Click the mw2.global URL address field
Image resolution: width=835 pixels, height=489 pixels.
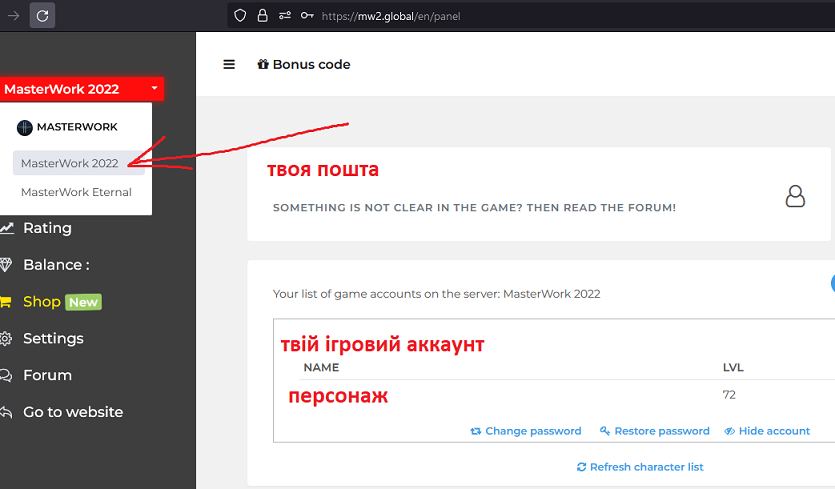(x=391, y=17)
